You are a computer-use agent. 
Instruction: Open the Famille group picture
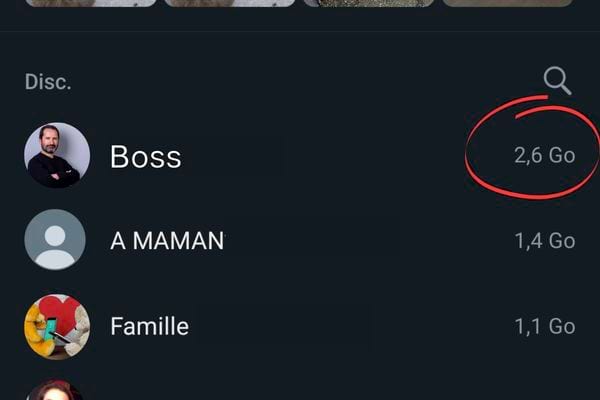57,326
